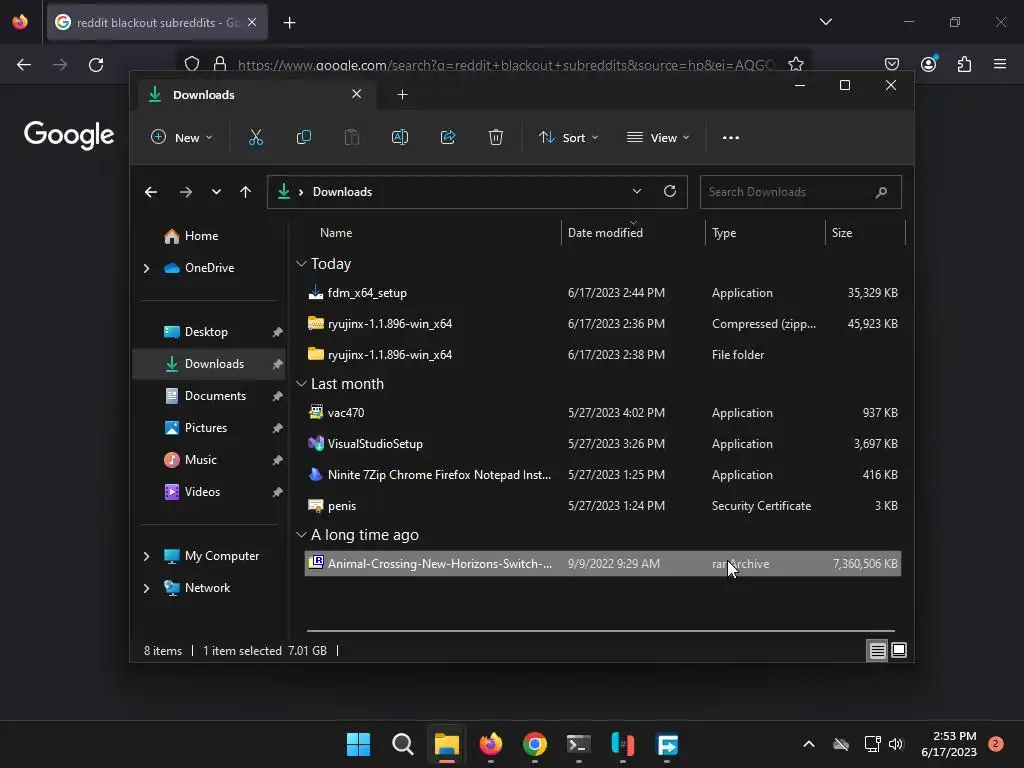1024x768 pixels.
Task: Expand Network tree node
Action: coord(146,588)
